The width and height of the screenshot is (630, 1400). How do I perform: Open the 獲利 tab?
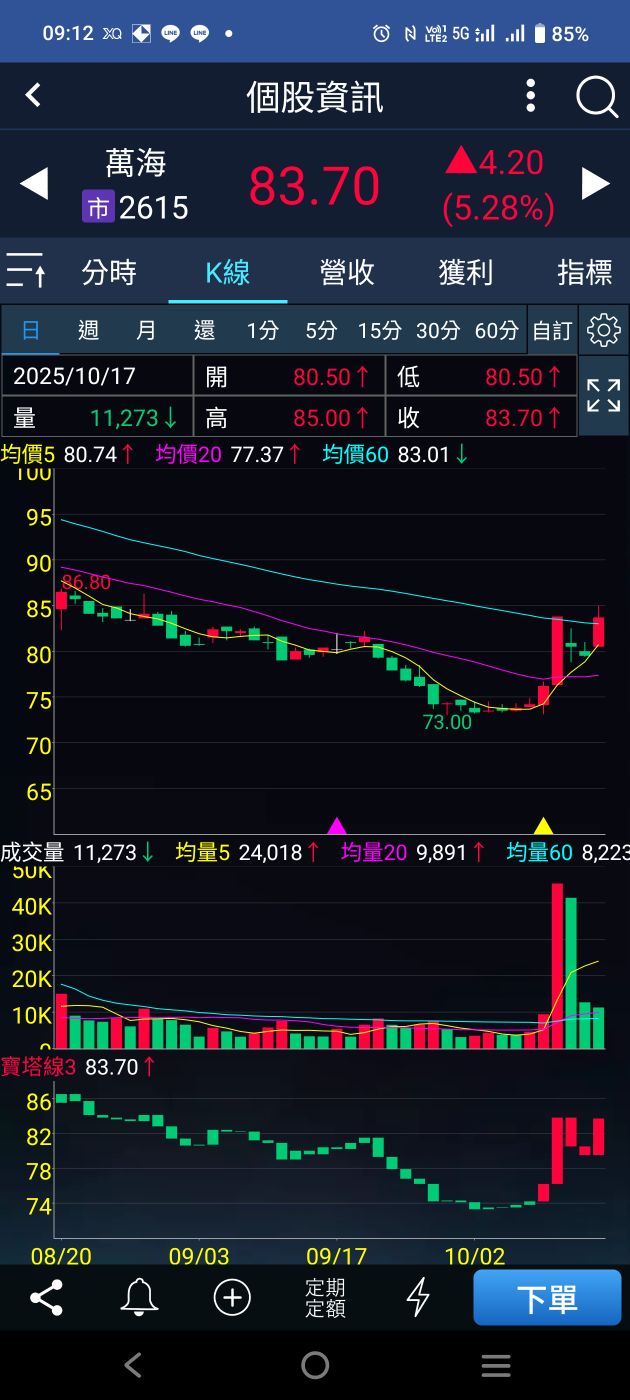466,271
